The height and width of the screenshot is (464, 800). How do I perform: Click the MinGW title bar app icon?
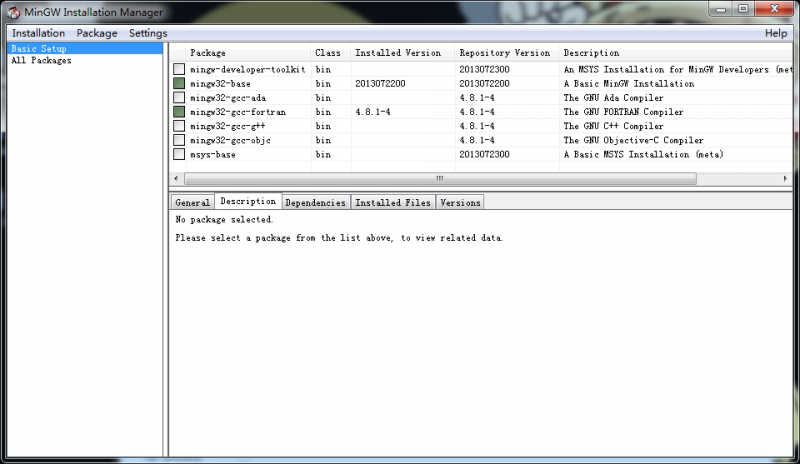(13, 12)
